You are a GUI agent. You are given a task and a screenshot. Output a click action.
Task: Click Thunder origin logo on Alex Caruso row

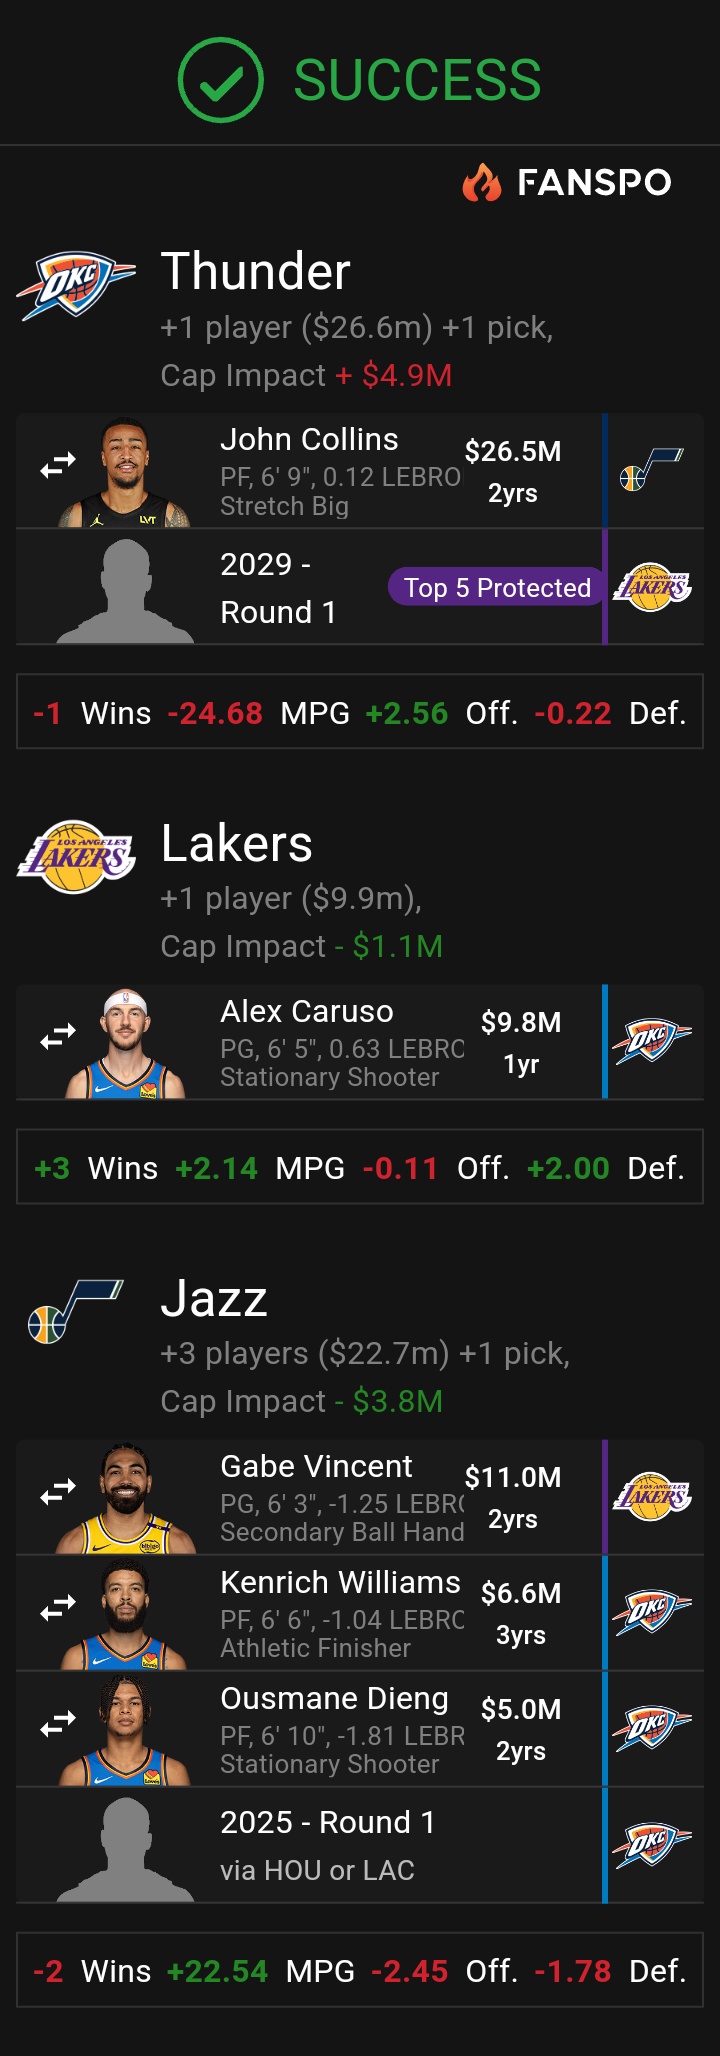(652, 1042)
